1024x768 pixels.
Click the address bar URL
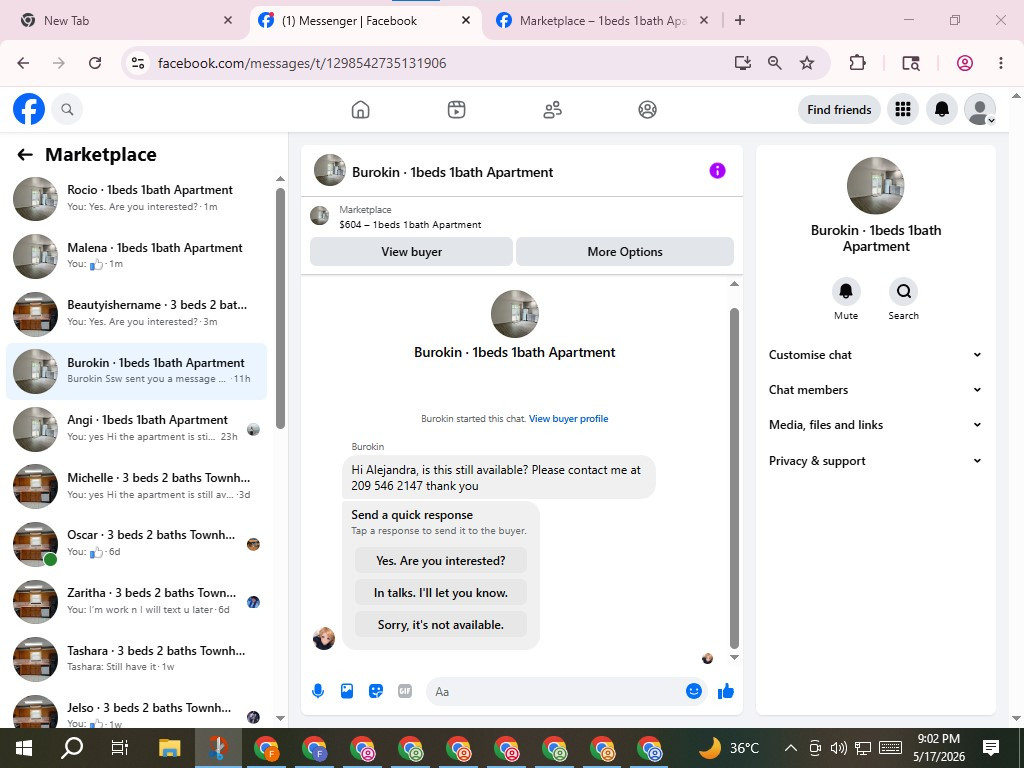click(x=302, y=63)
